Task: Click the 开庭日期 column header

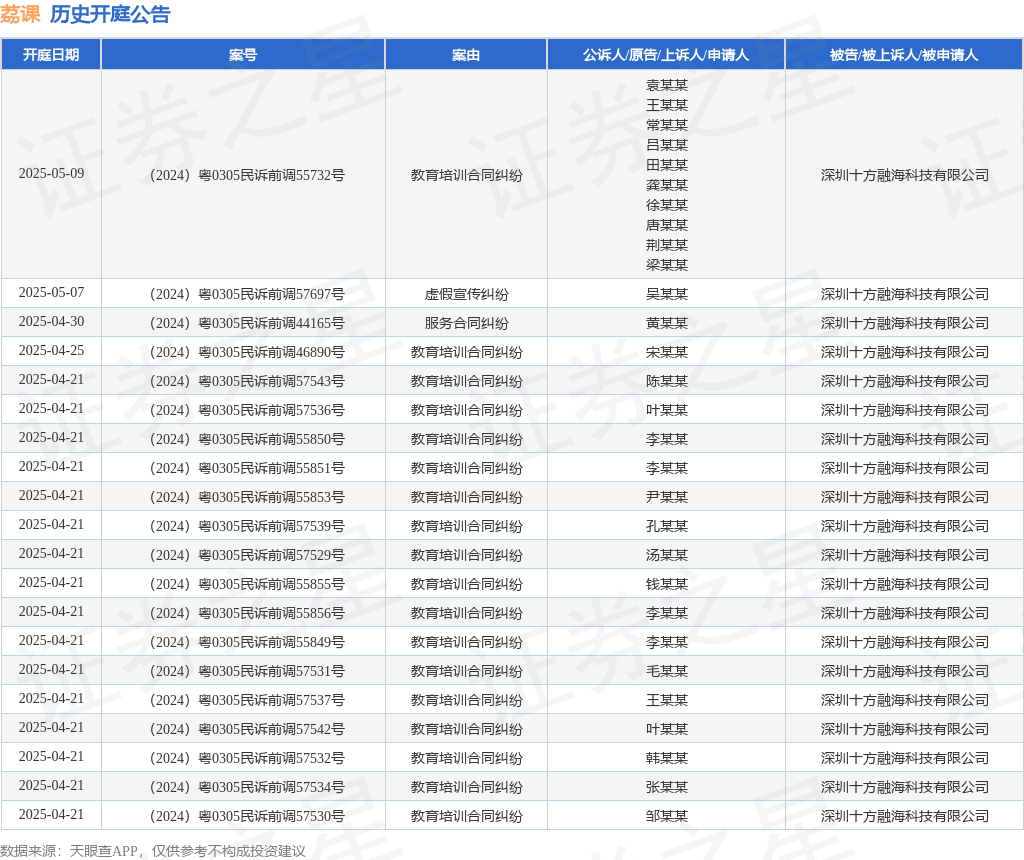Action: point(51,55)
